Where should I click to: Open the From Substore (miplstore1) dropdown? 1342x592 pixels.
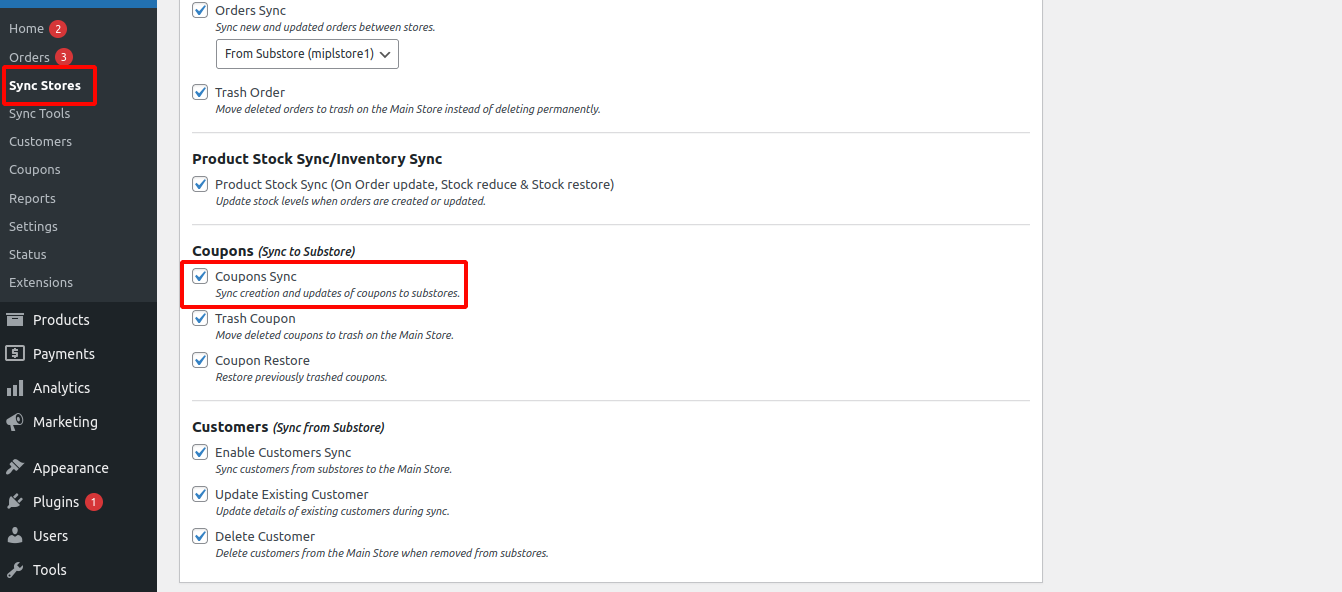(x=307, y=54)
